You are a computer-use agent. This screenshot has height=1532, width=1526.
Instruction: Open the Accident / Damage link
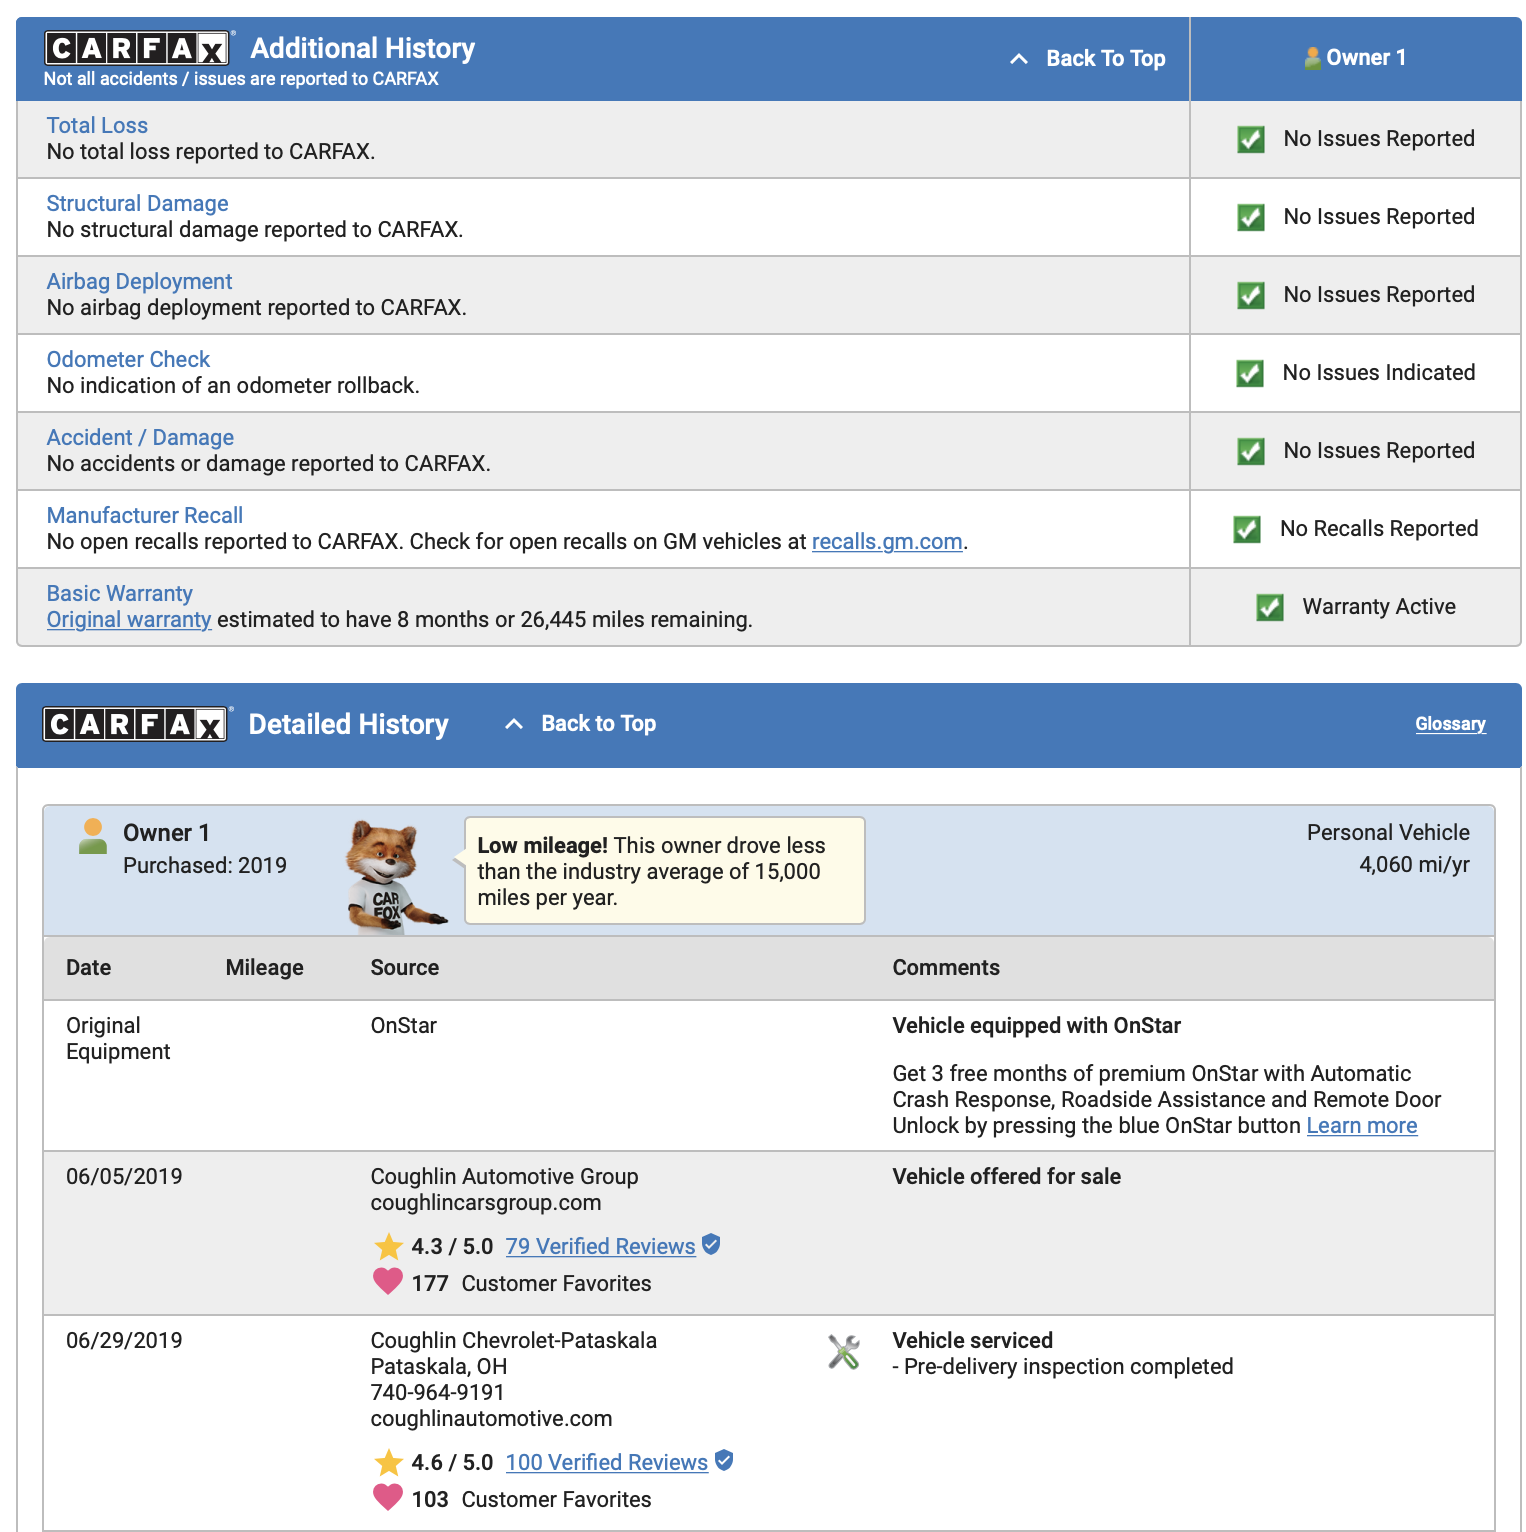click(140, 437)
